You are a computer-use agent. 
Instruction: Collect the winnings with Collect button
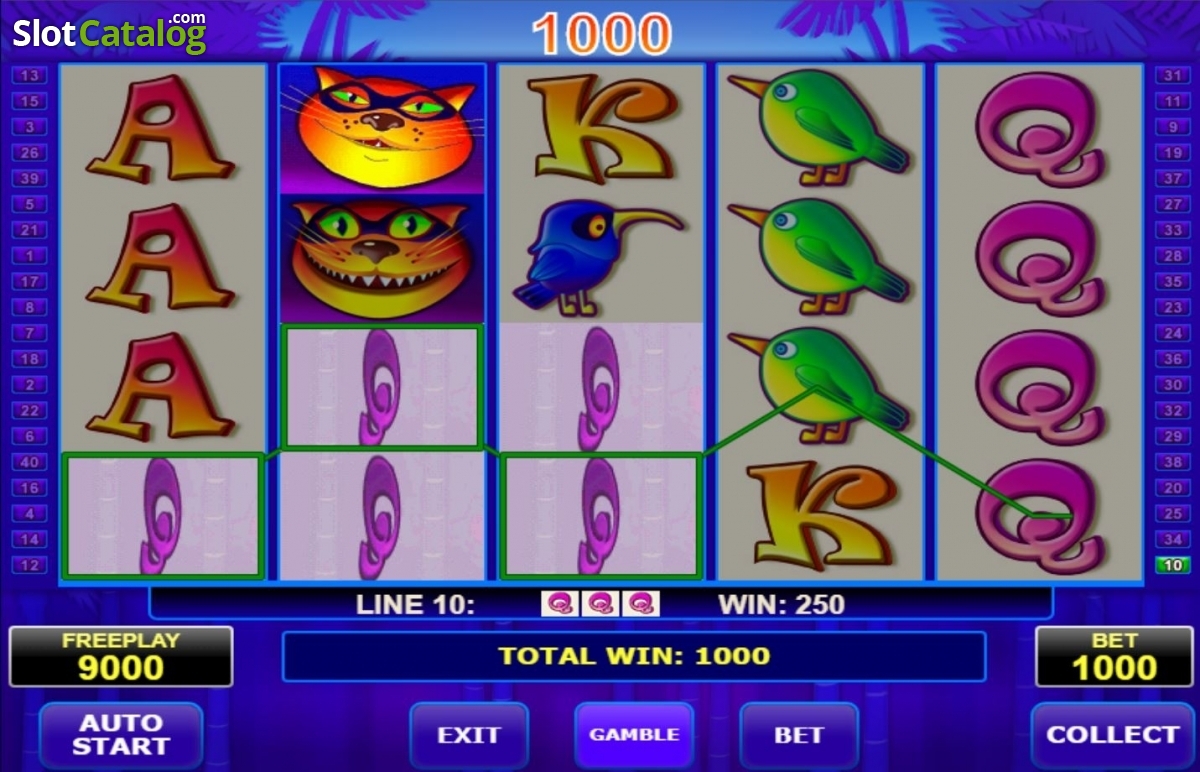(x=1113, y=735)
